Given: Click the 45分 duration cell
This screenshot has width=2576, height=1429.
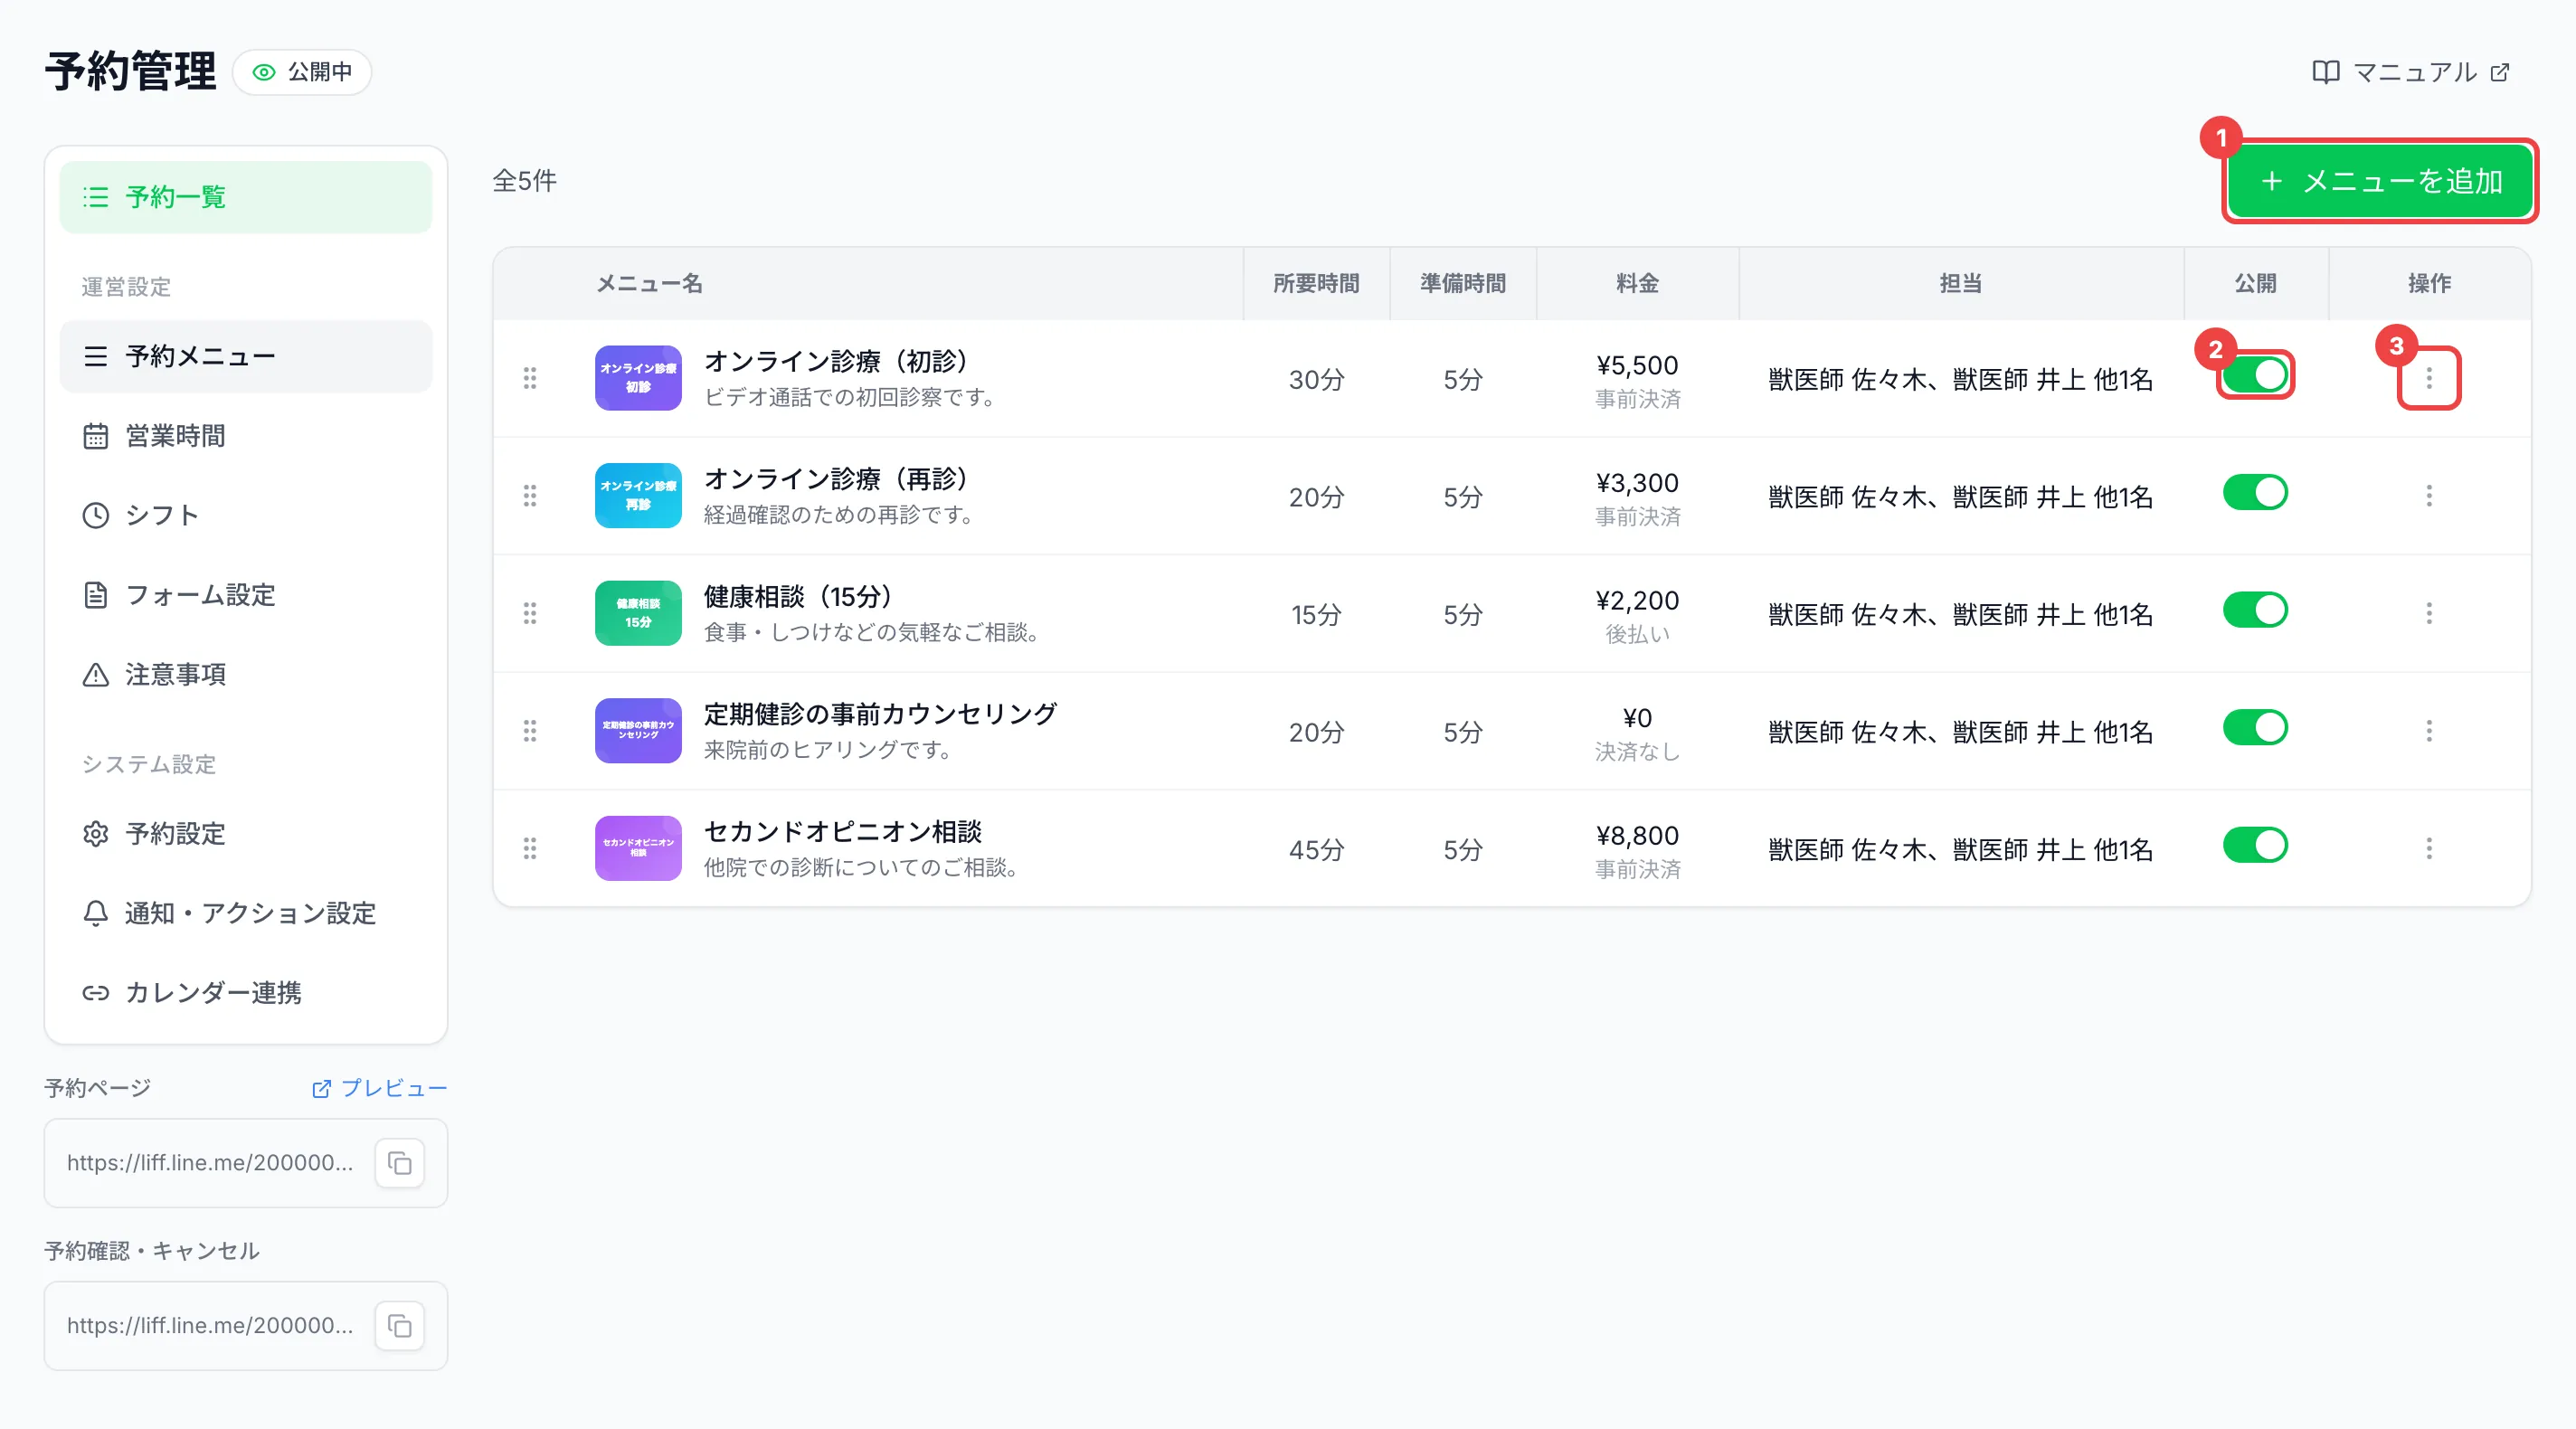Looking at the screenshot, I should pos(1316,850).
